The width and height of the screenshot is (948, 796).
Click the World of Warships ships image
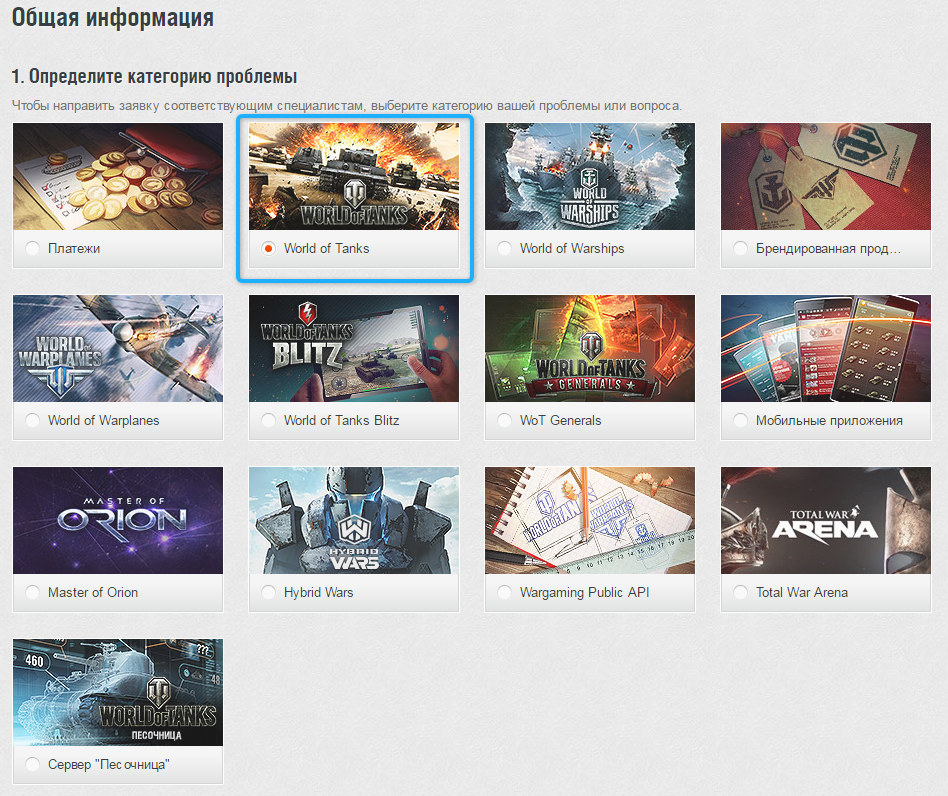tap(589, 176)
